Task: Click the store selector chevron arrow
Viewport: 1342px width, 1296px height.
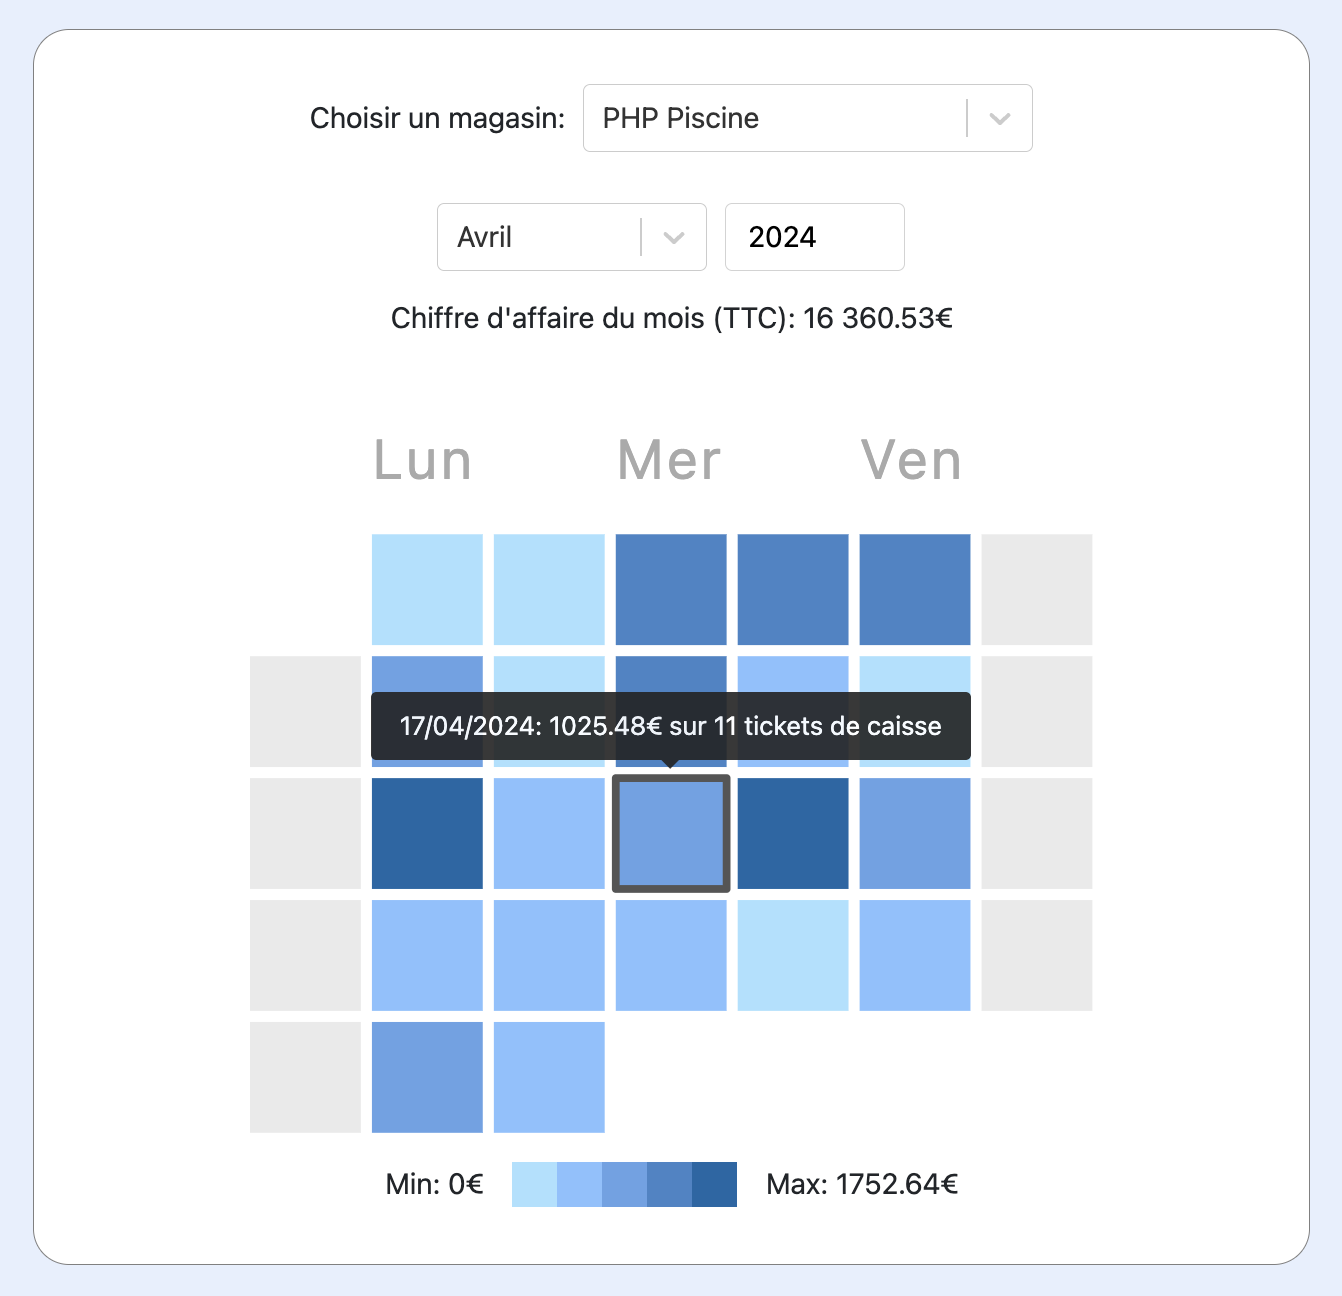Action: pyautogui.click(x=999, y=118)
